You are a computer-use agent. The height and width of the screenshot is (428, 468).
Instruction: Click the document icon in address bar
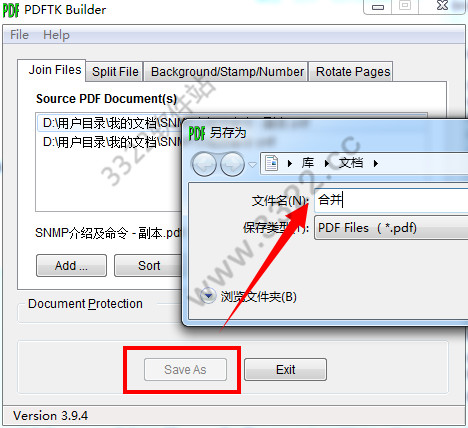click(272, 163)
